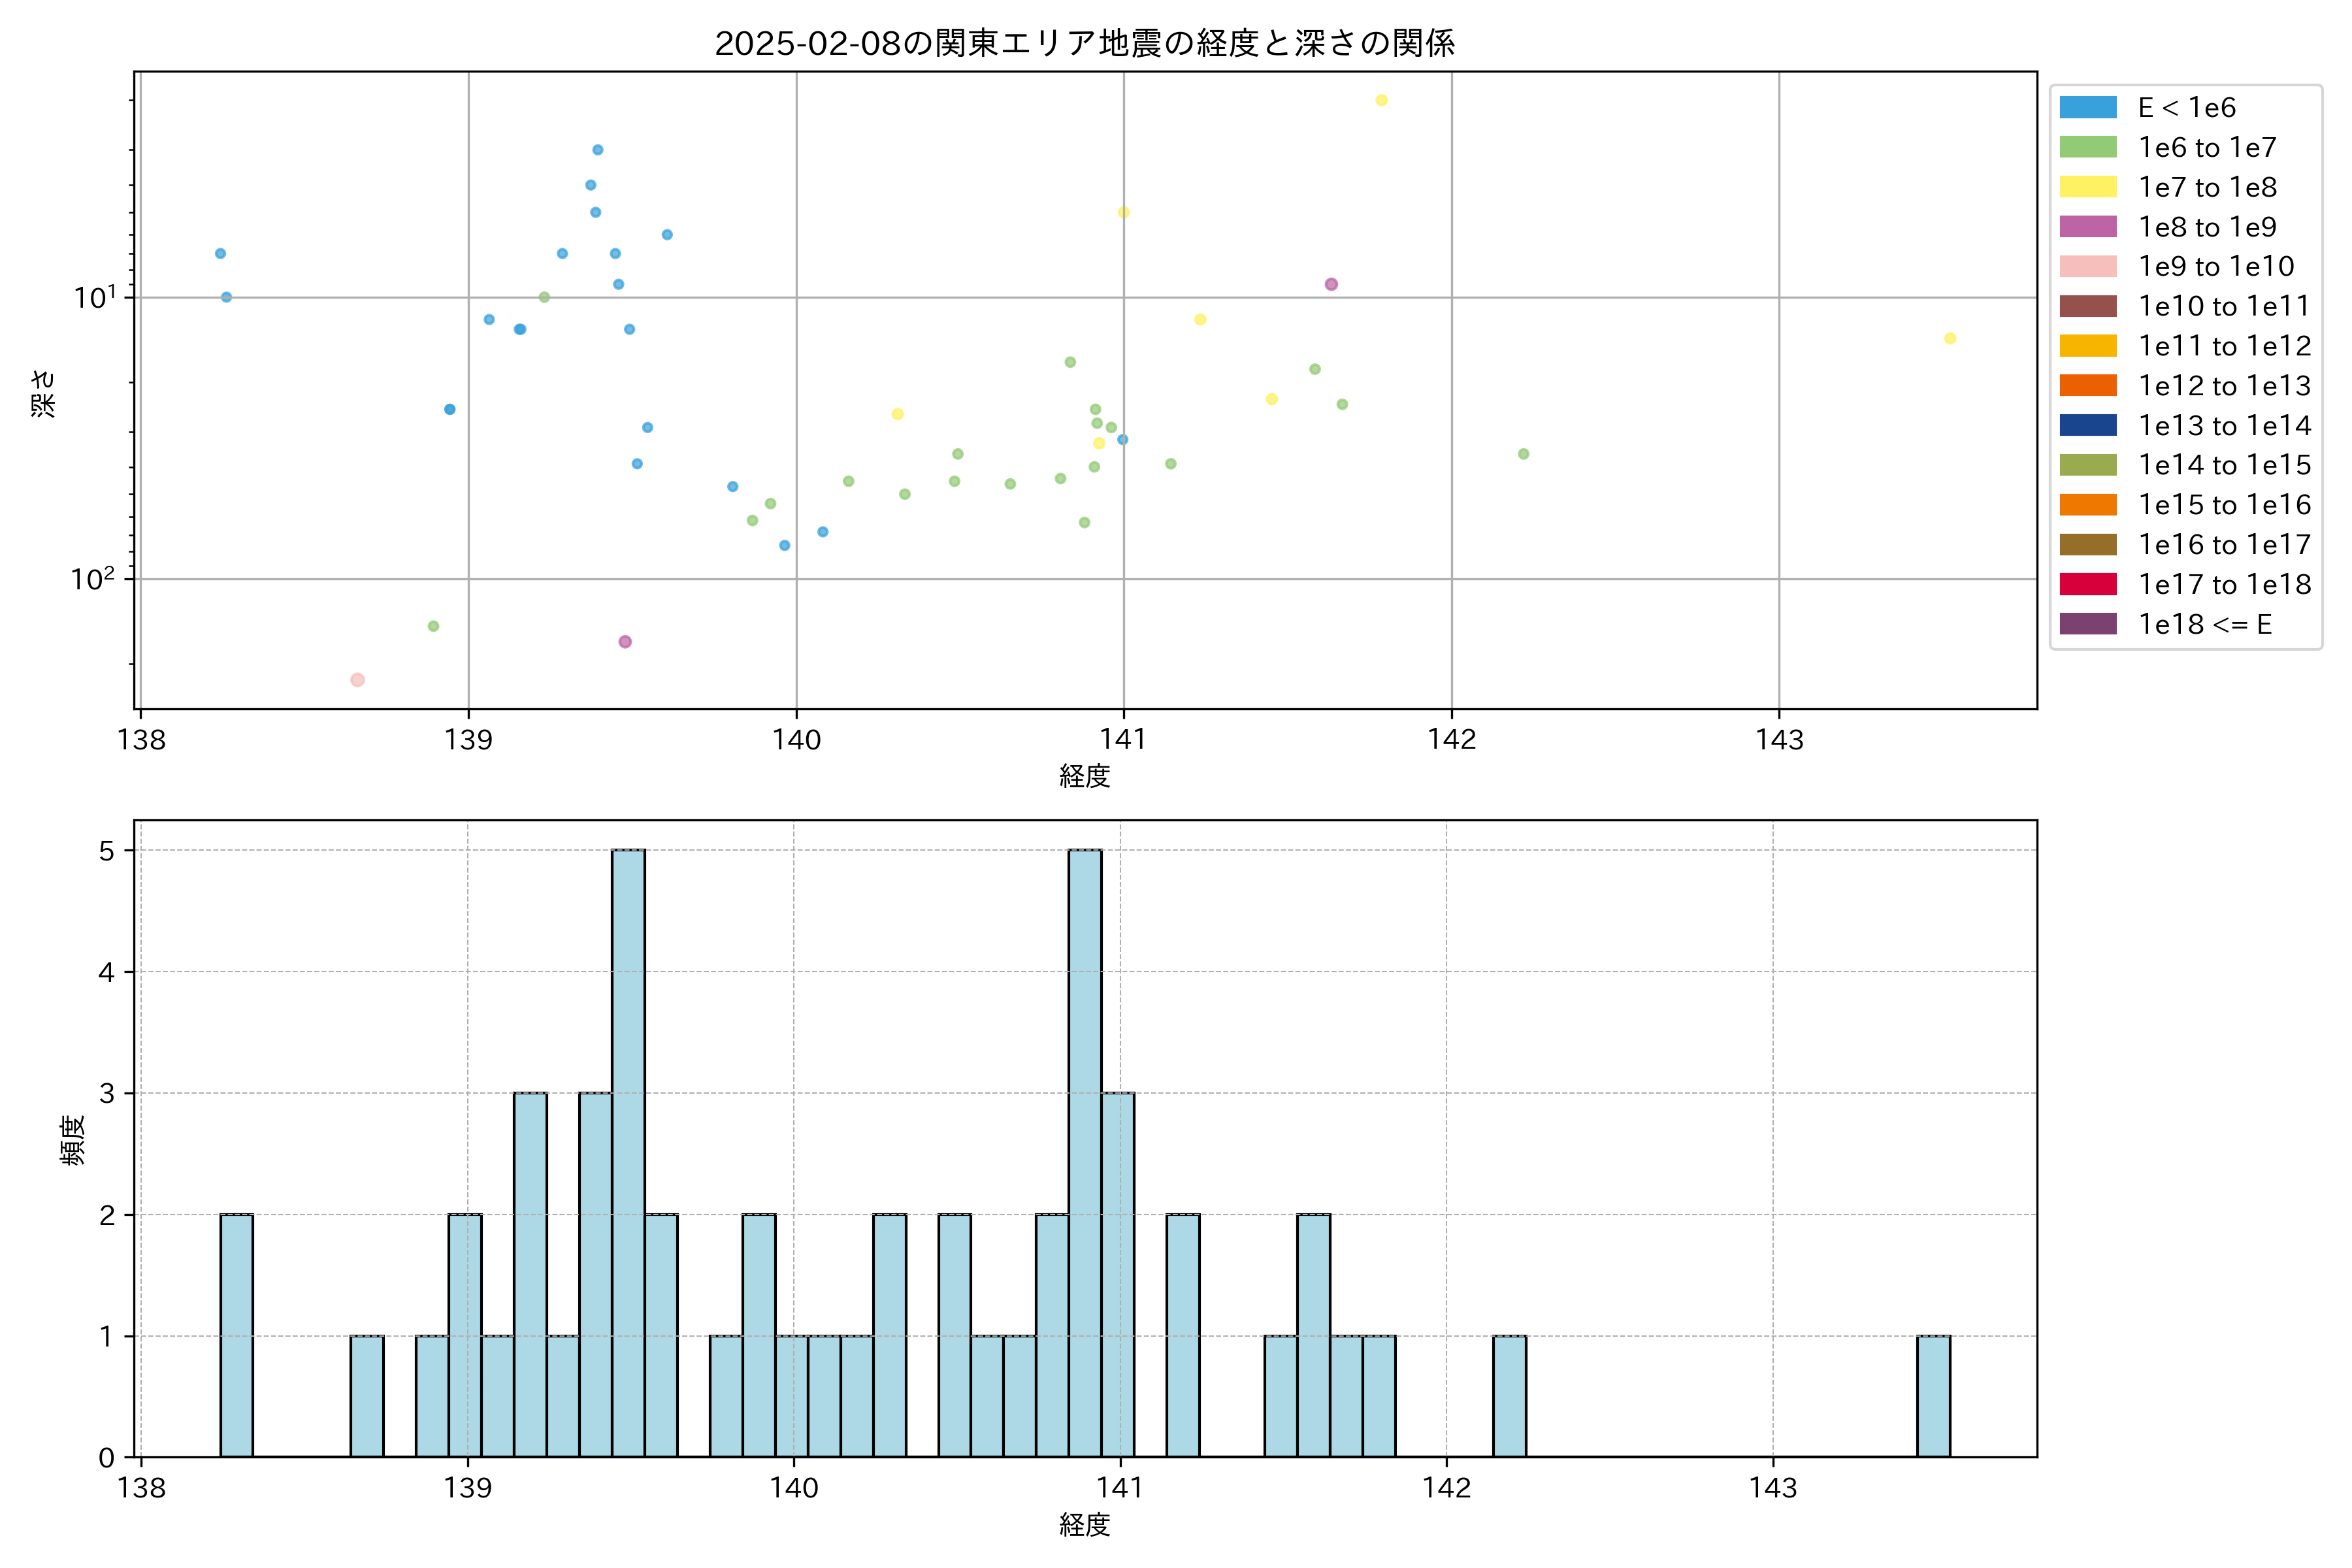The image size is (2352, 1568).
Task: Click the tallest histogram bar near 139.5
Action: coord(628,1153)
